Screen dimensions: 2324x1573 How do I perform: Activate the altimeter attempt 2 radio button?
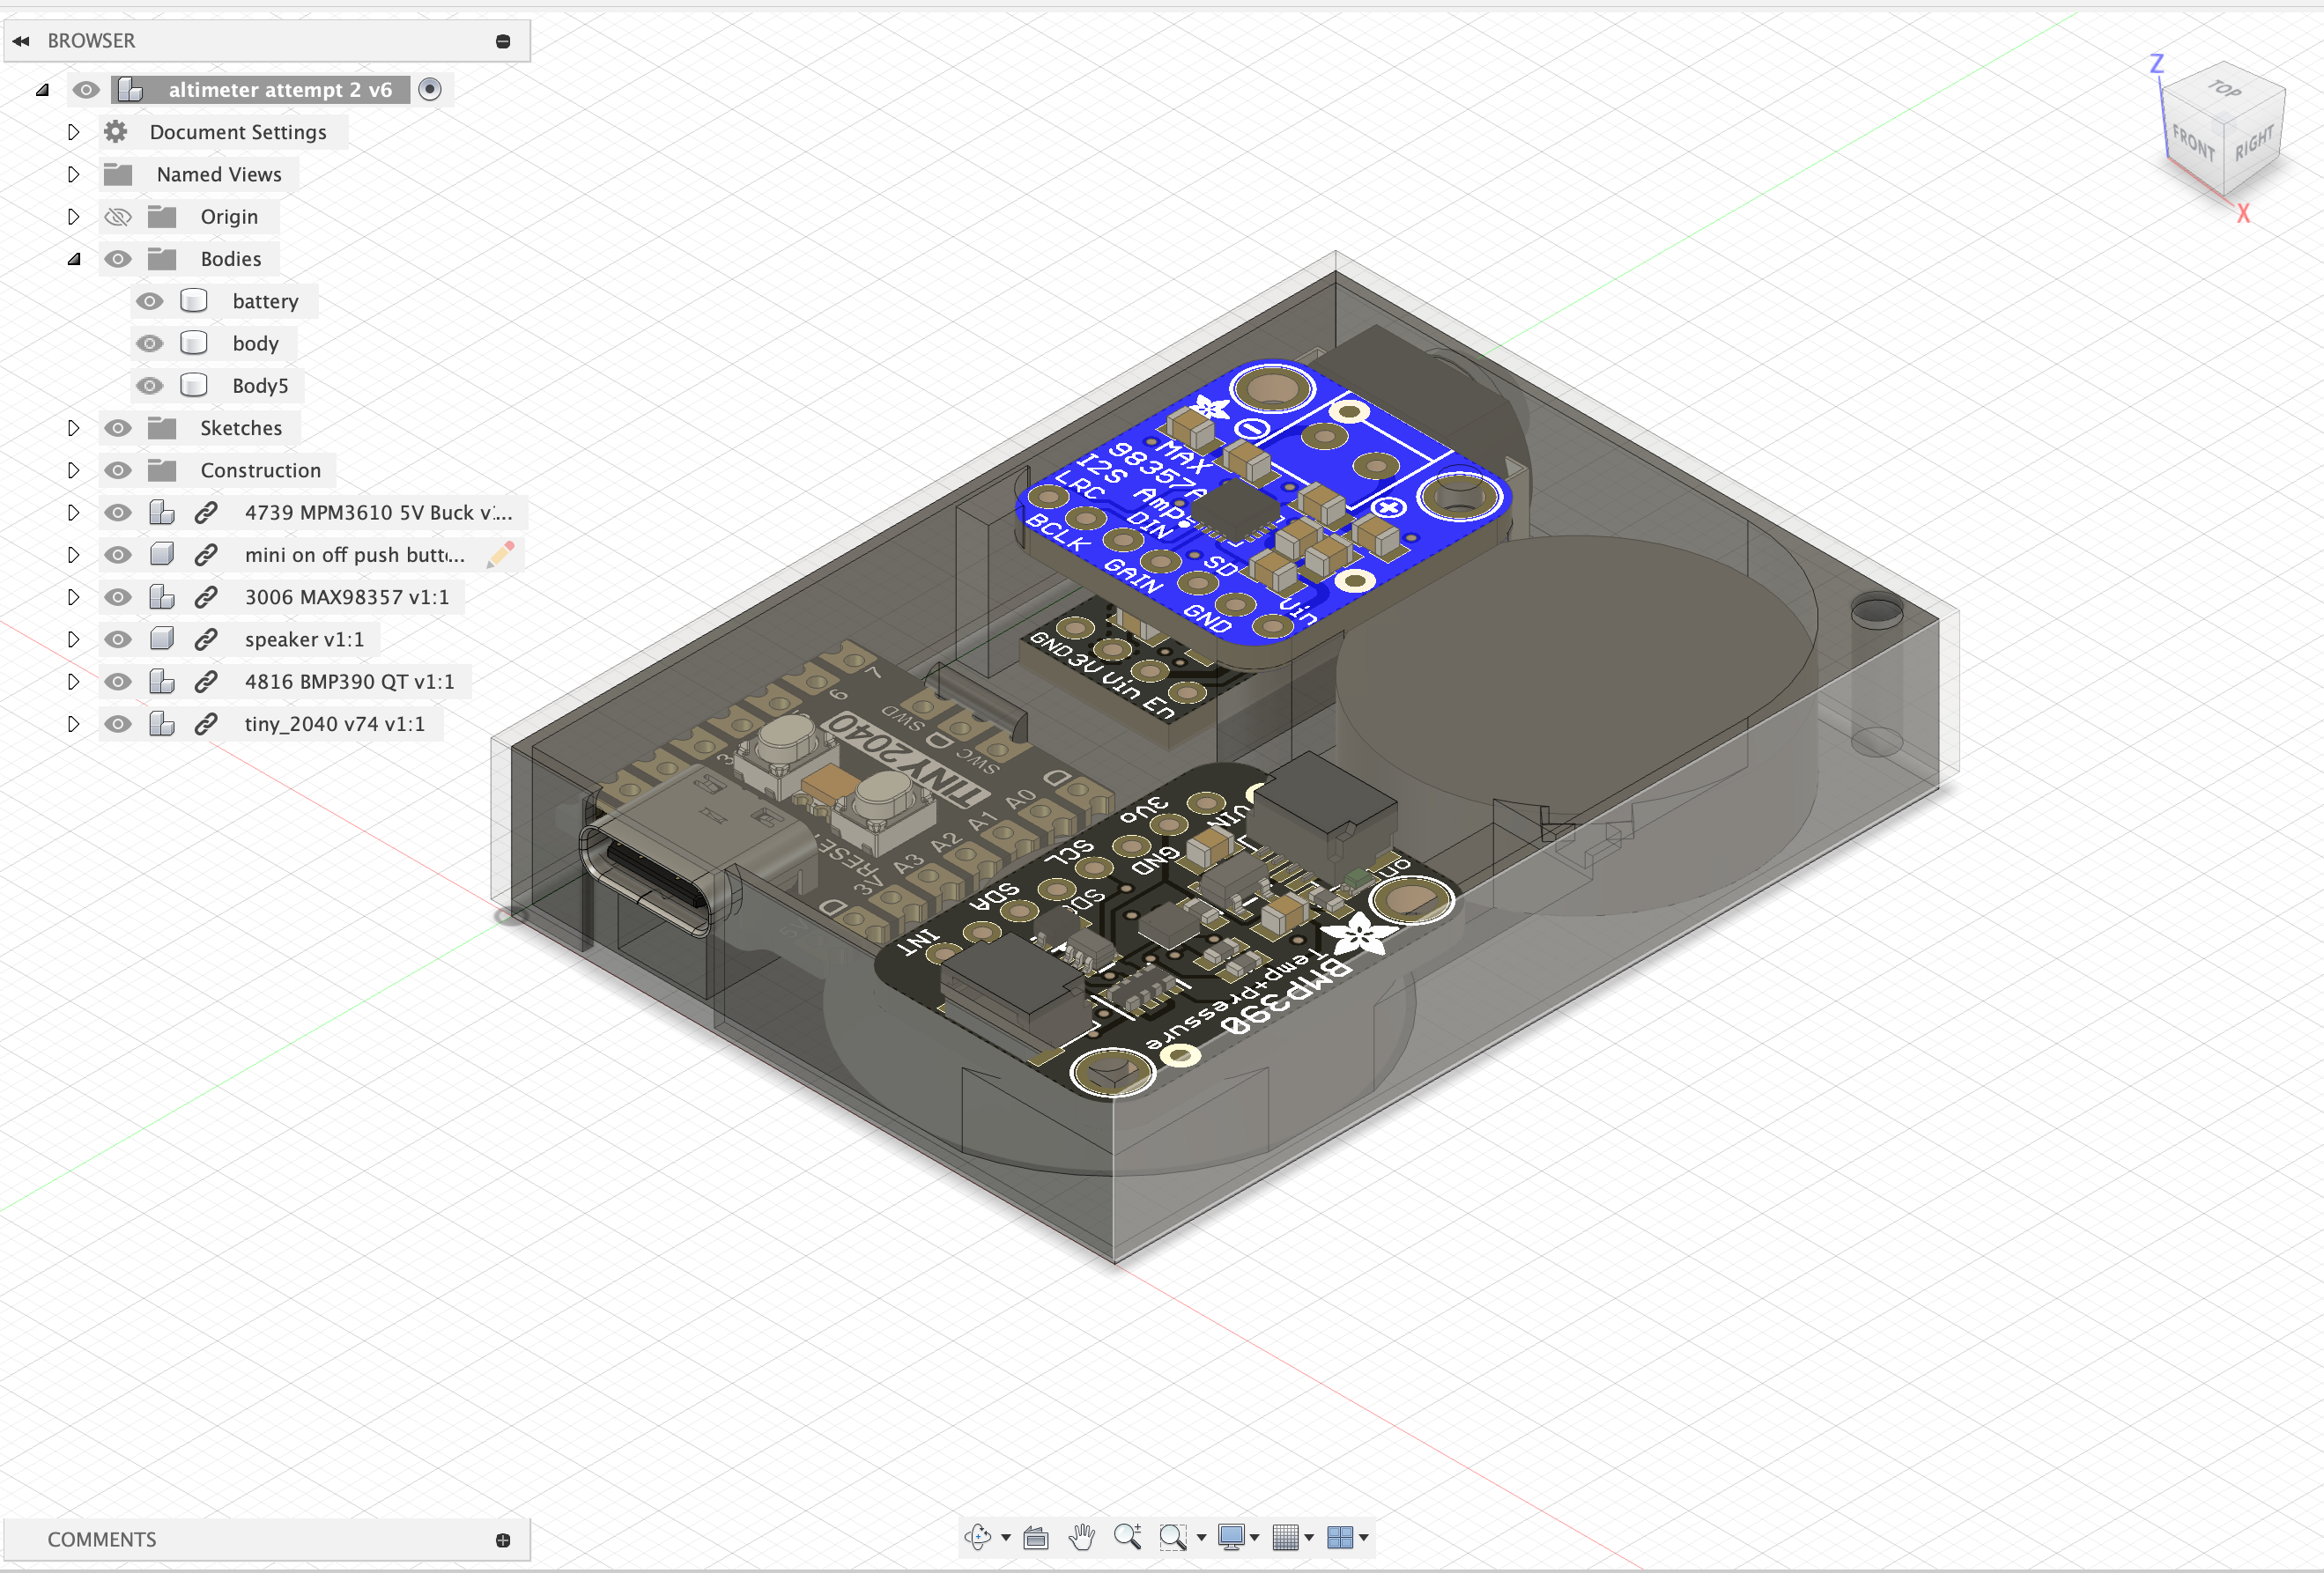[x=430, y=90]
